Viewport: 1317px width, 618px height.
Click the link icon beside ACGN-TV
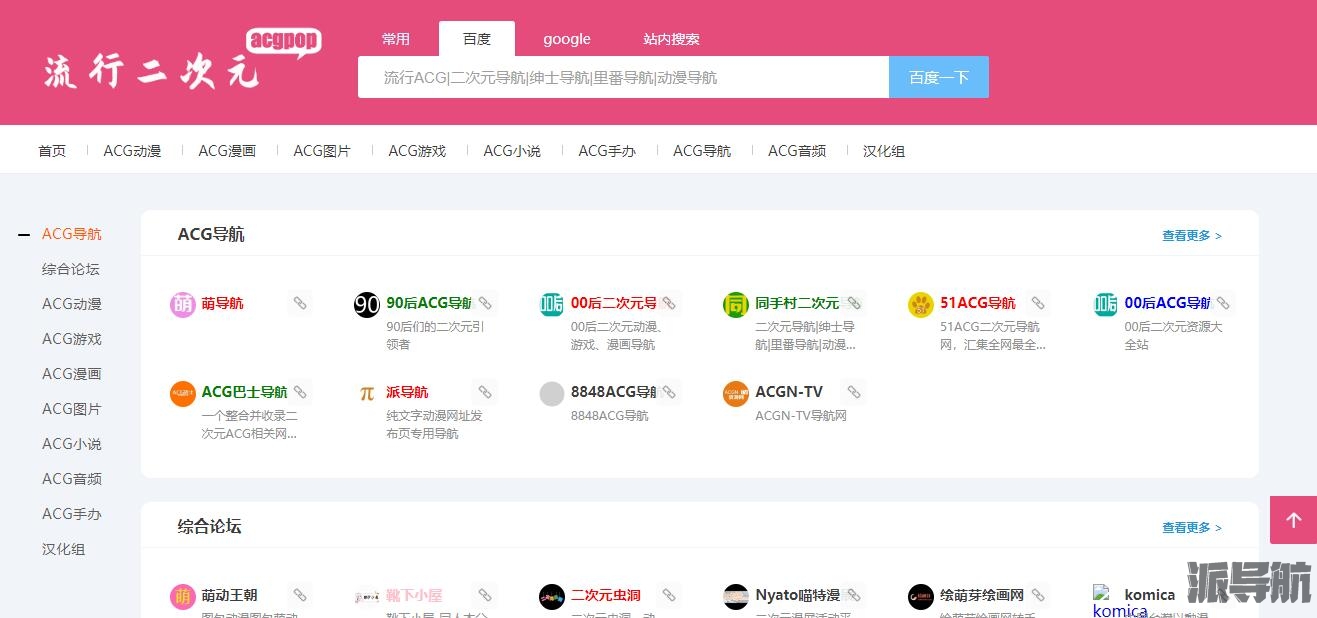point(854,392)
